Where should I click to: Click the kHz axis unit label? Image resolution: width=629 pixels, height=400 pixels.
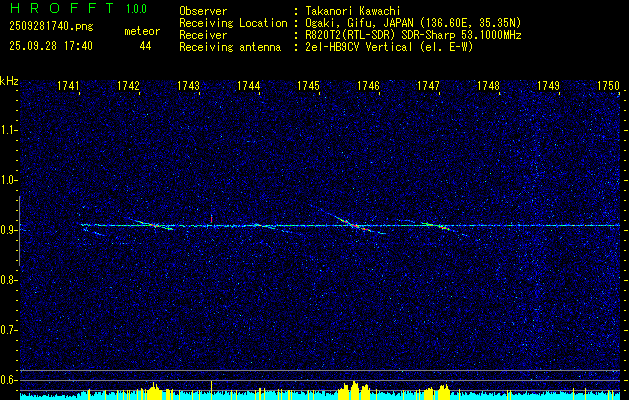click(9, 82)
